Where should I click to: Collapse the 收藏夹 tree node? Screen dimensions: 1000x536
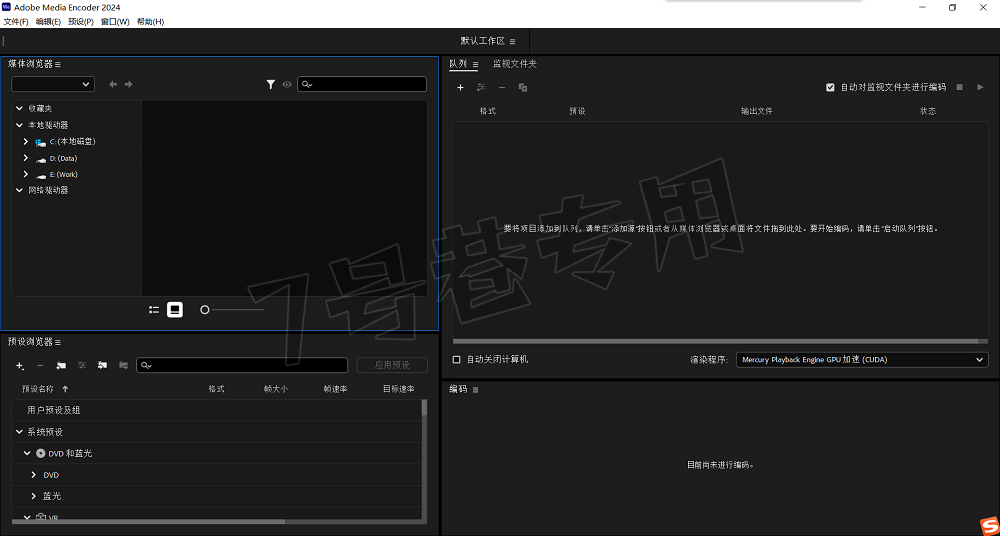pyautogui.click(x=19, y=108)
